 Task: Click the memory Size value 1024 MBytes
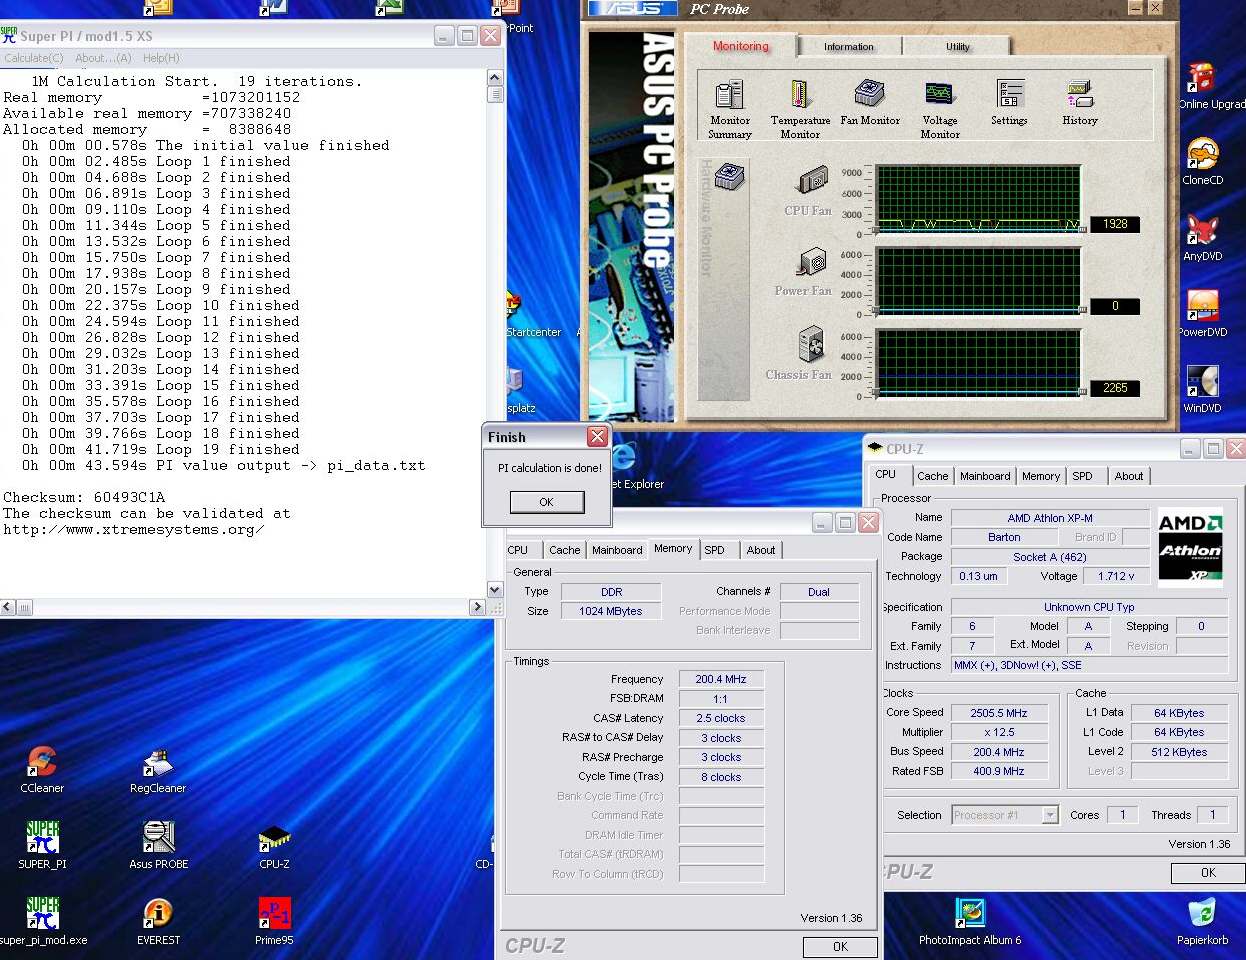tap(610, 611)
